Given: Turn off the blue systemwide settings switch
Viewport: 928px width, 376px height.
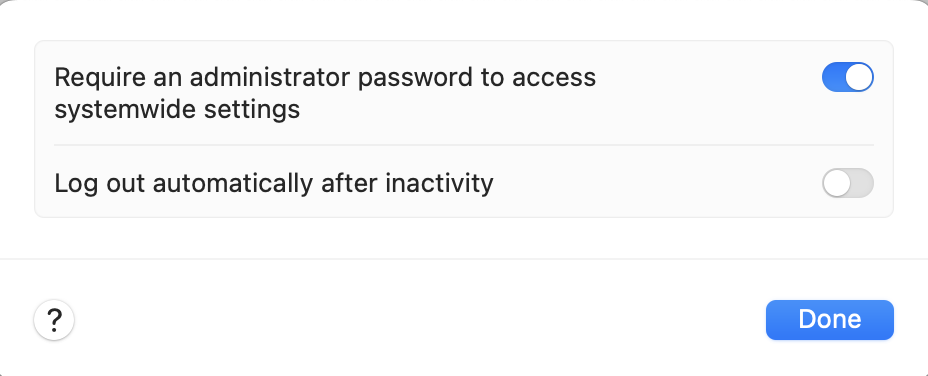Looking at the screenshot, I should click(x=848, y=77).
